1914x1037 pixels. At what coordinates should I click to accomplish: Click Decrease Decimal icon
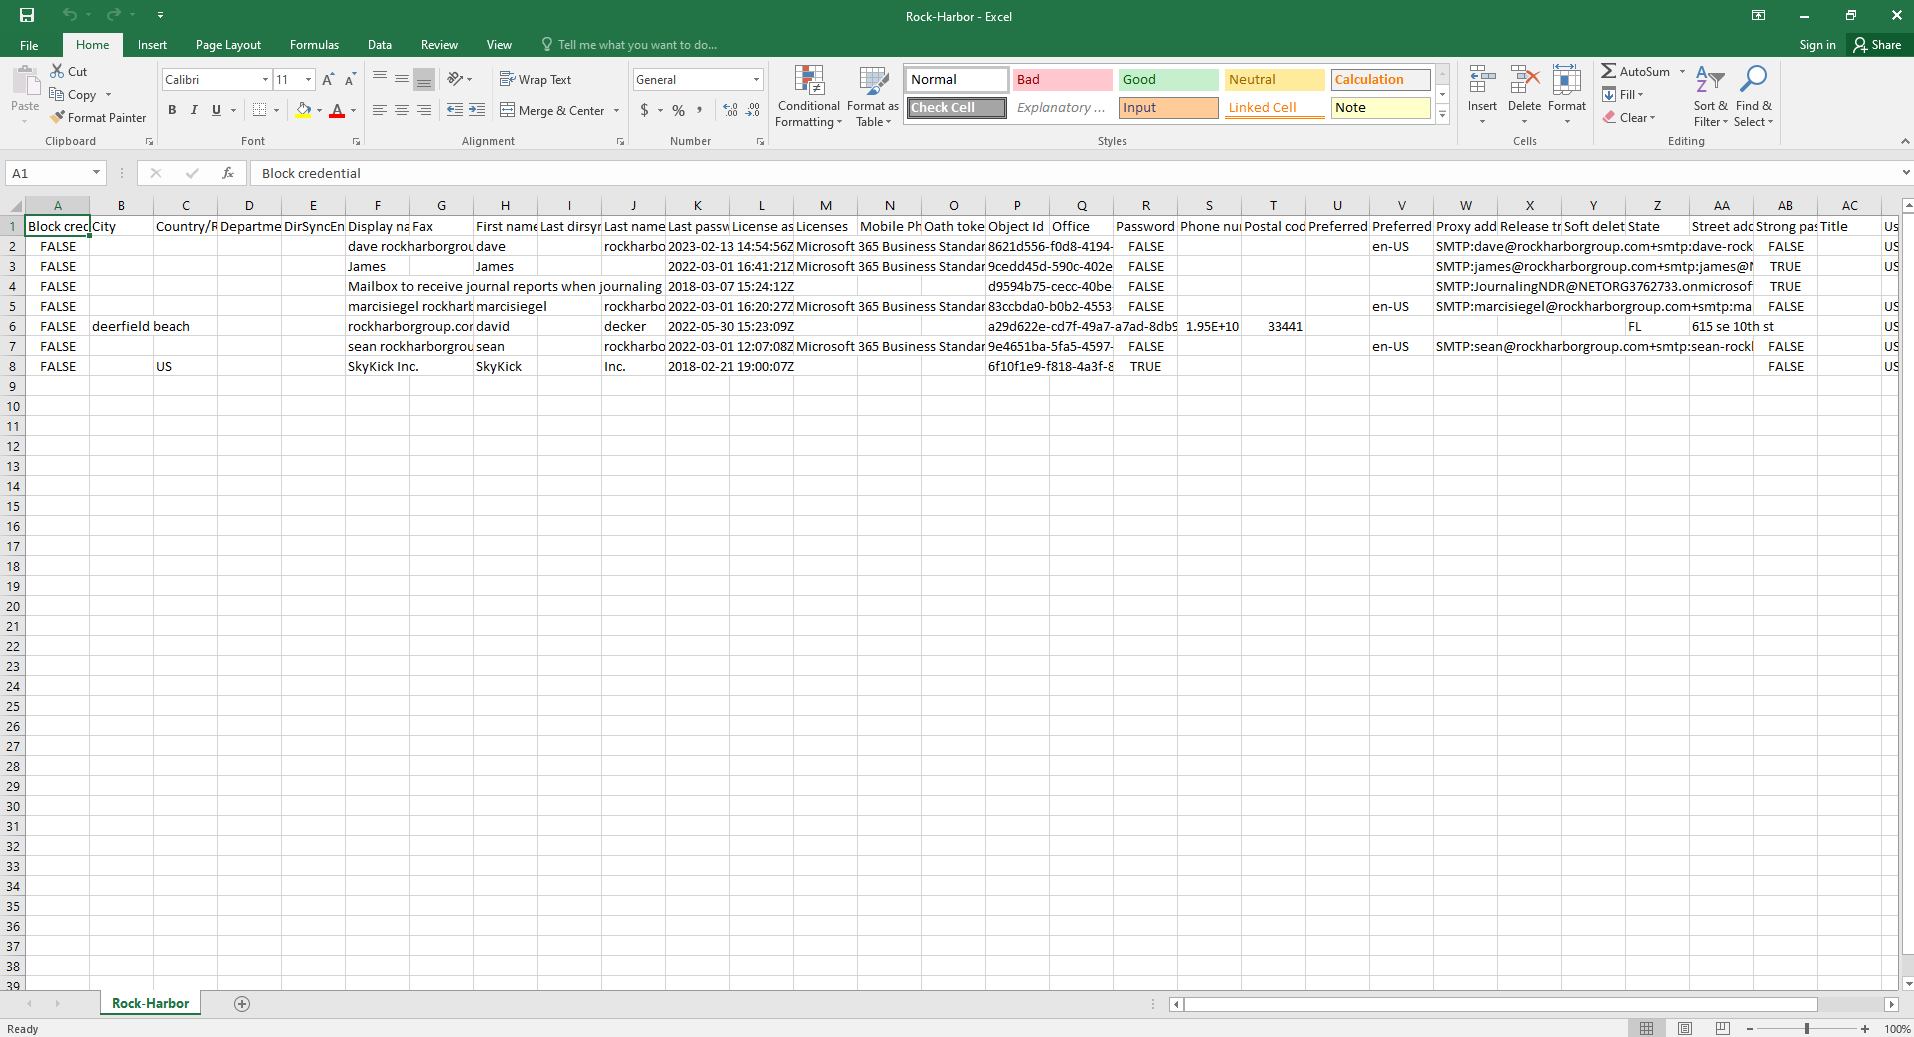pyautogui.click(x=753, y=110)
